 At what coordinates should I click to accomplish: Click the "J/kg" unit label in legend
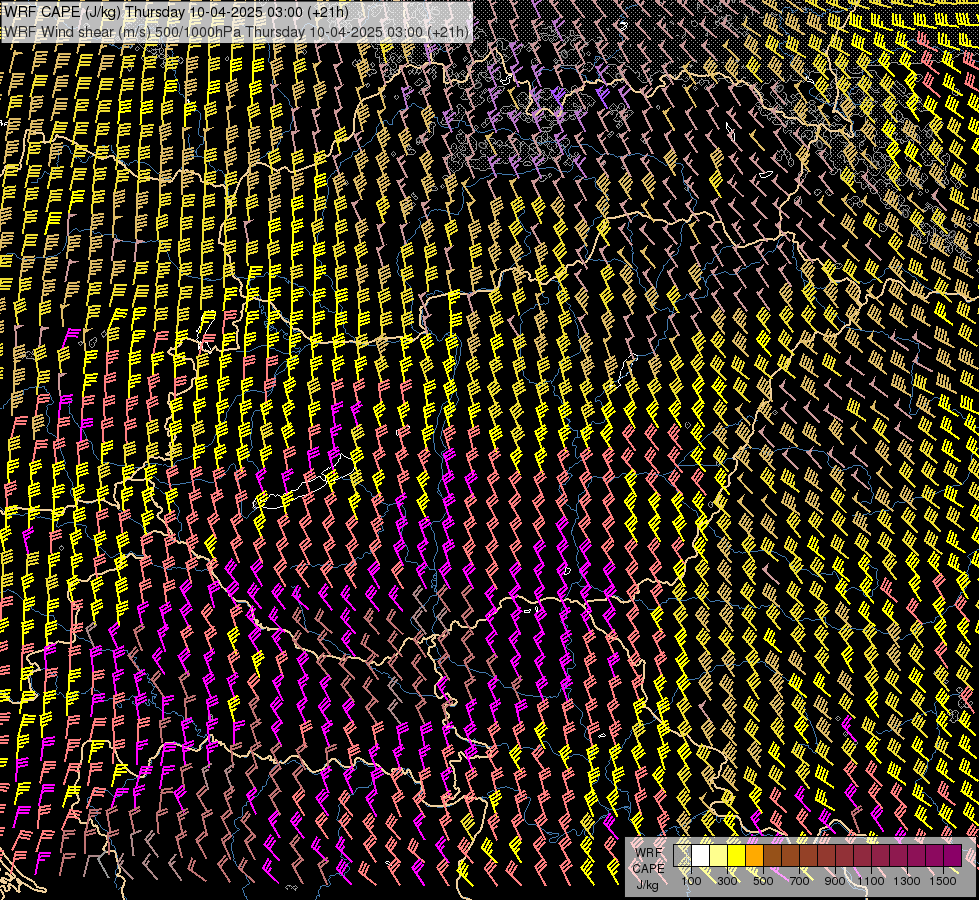pos(647,885)
